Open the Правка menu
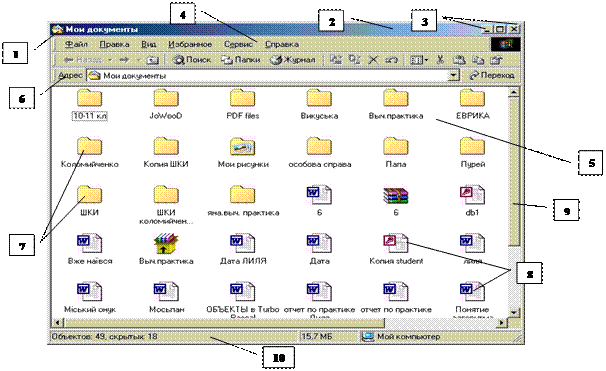This screenshot has height=371, width=606. pos(114,44)
